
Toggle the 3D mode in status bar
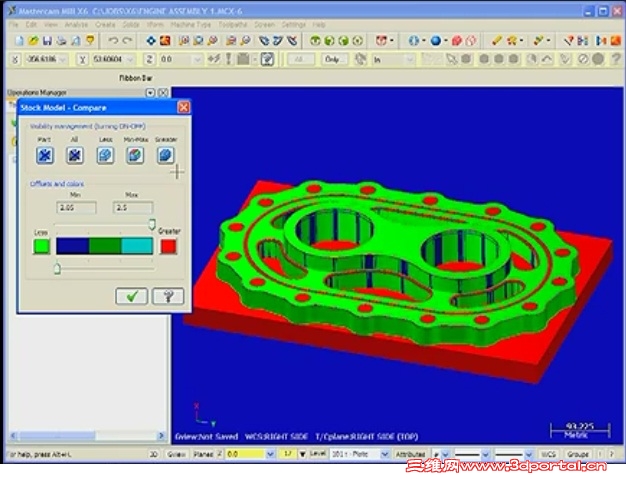pyautogui.click(x=154, y=454)
